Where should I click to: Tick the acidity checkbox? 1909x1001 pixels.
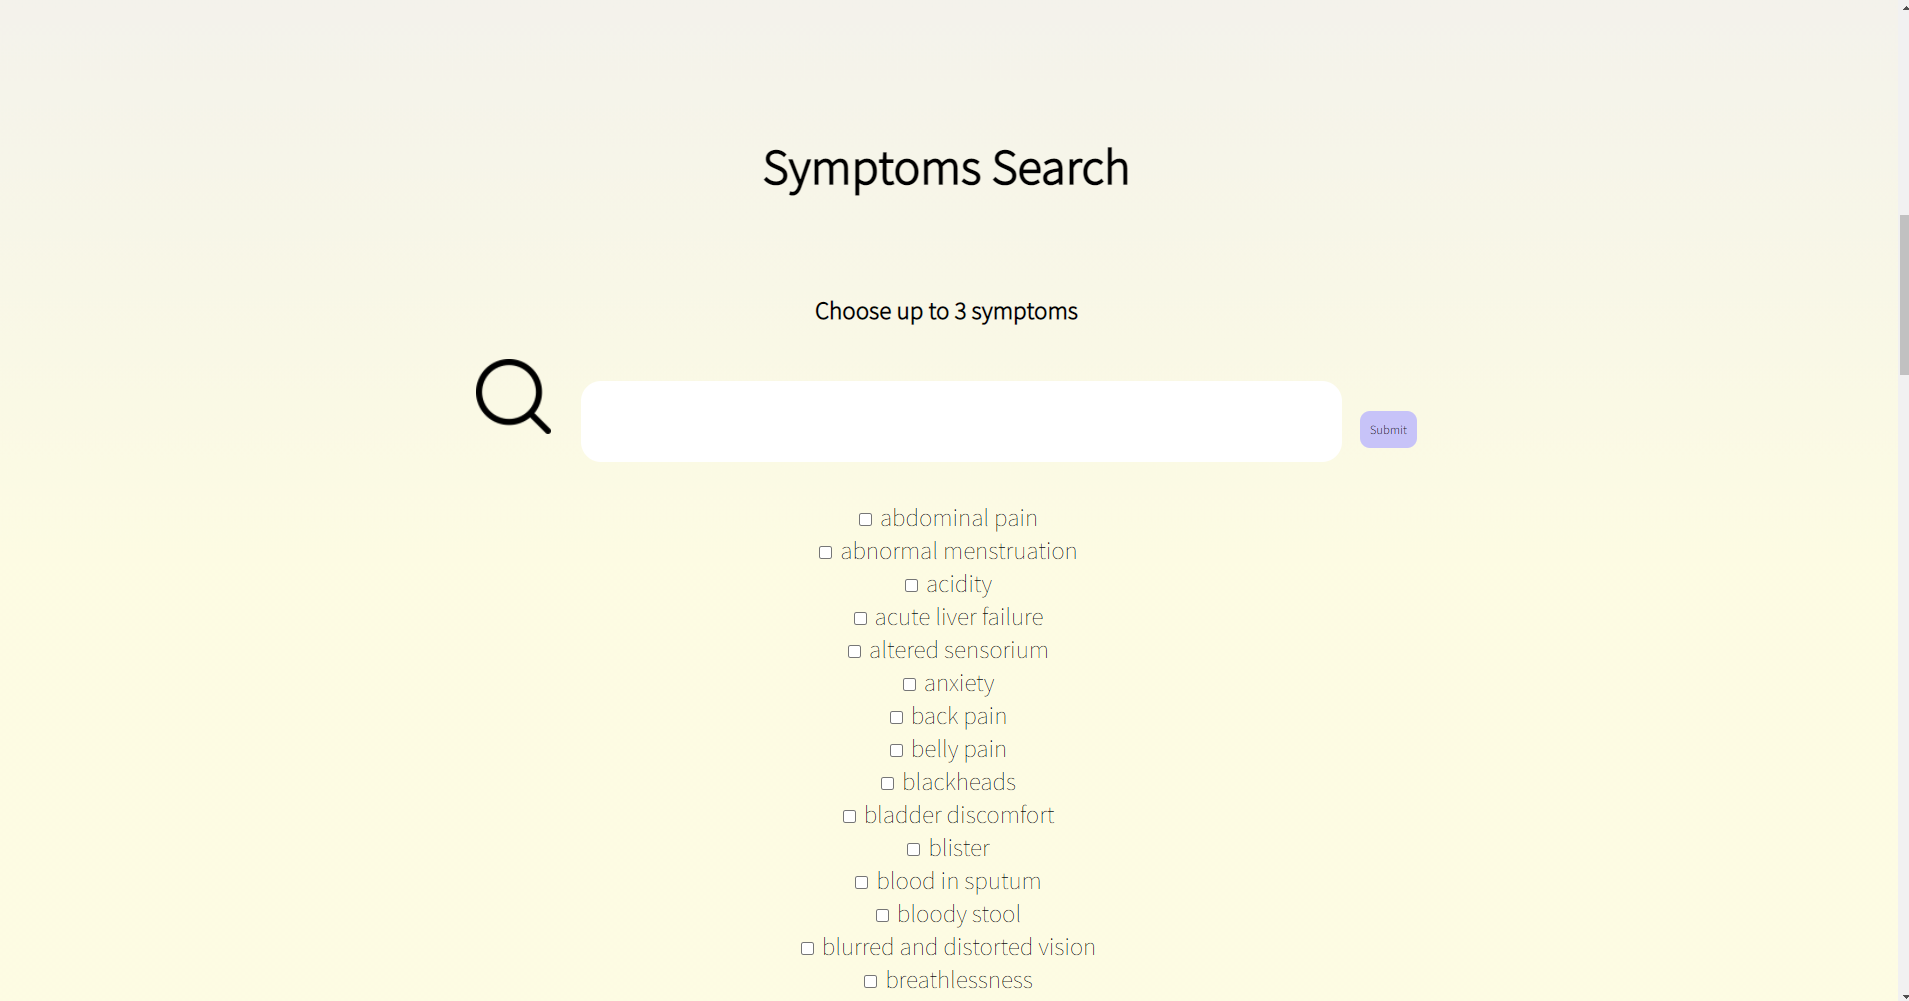pos(911,585)
